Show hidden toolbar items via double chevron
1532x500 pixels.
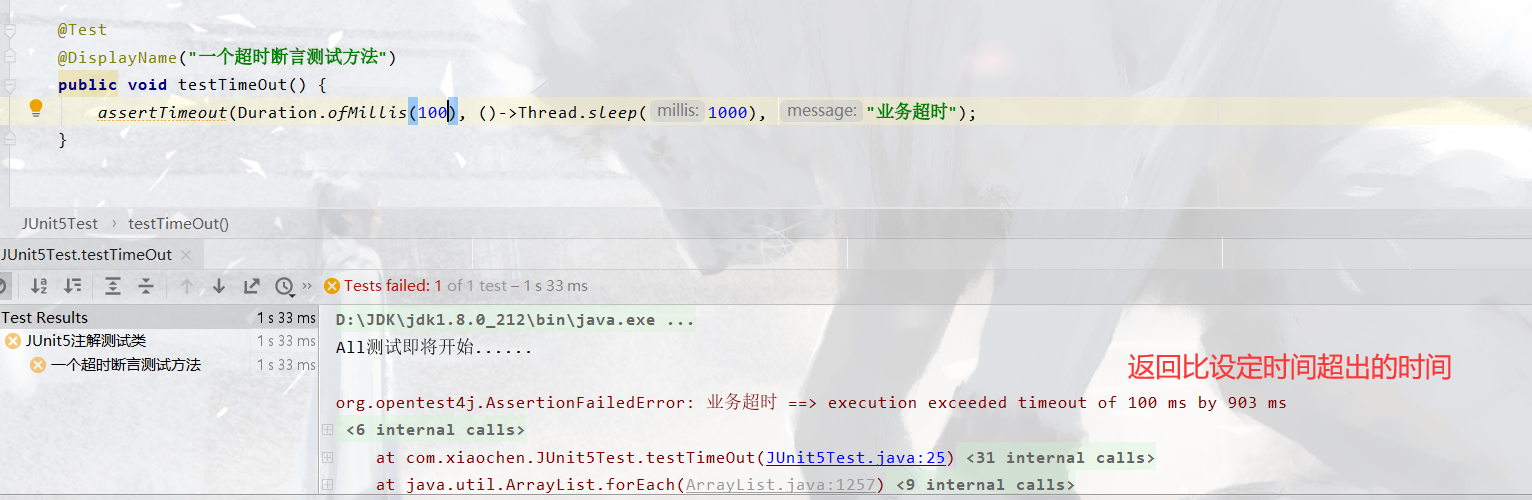pyautogui.click(x=307, y=286)
